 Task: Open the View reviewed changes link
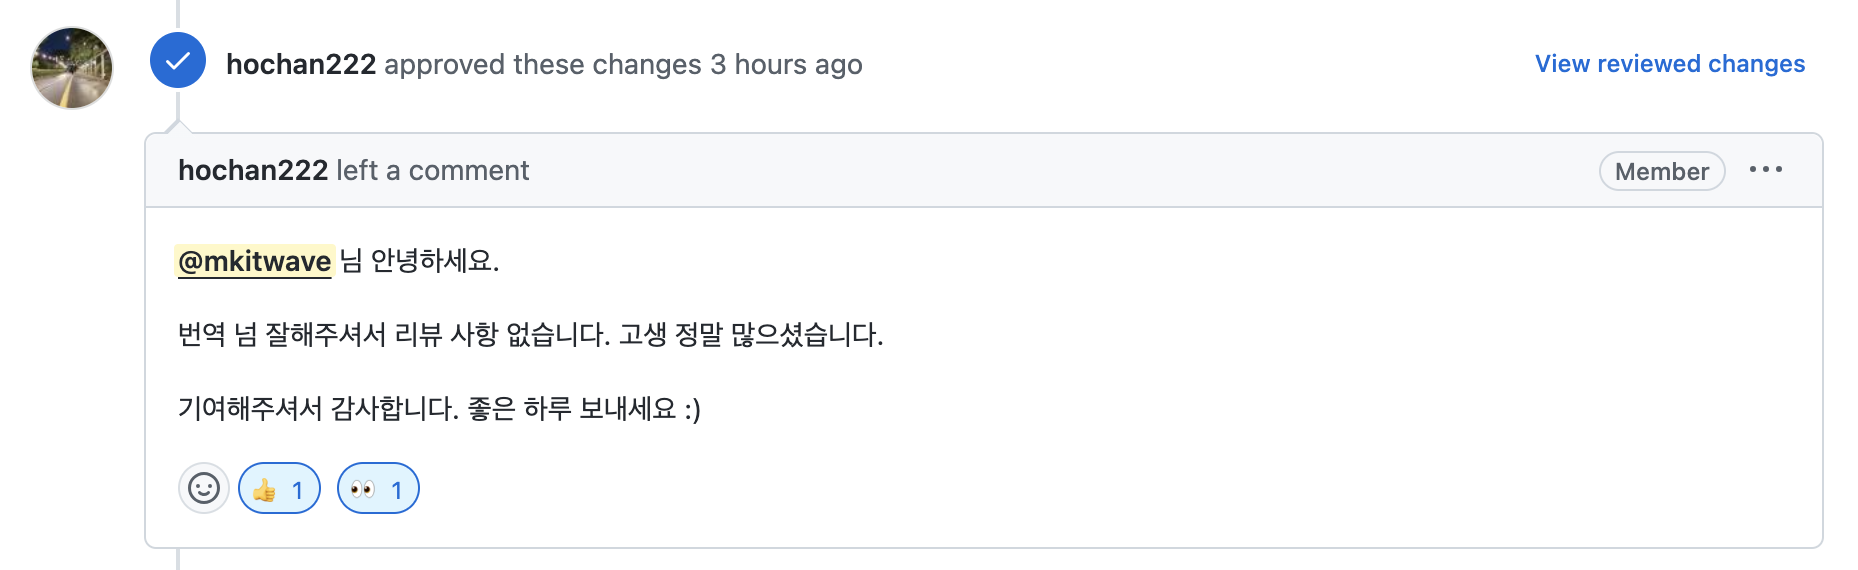coord(1669,64)
